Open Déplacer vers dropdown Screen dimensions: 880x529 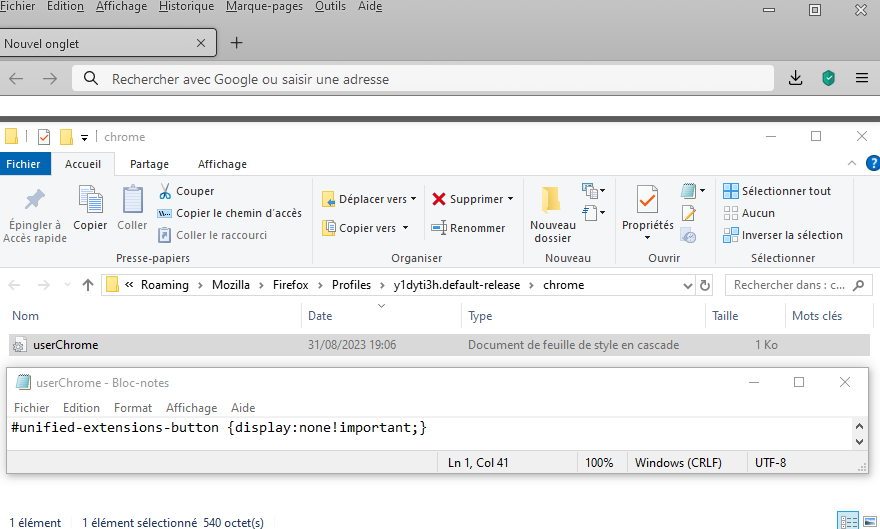(x=369, y=199)
